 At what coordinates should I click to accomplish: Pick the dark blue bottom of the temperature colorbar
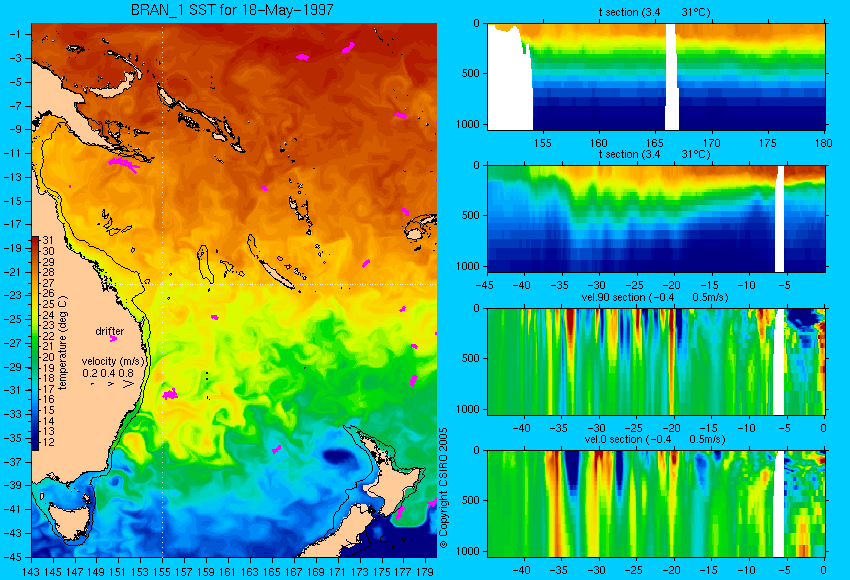(x=35, y=446)
